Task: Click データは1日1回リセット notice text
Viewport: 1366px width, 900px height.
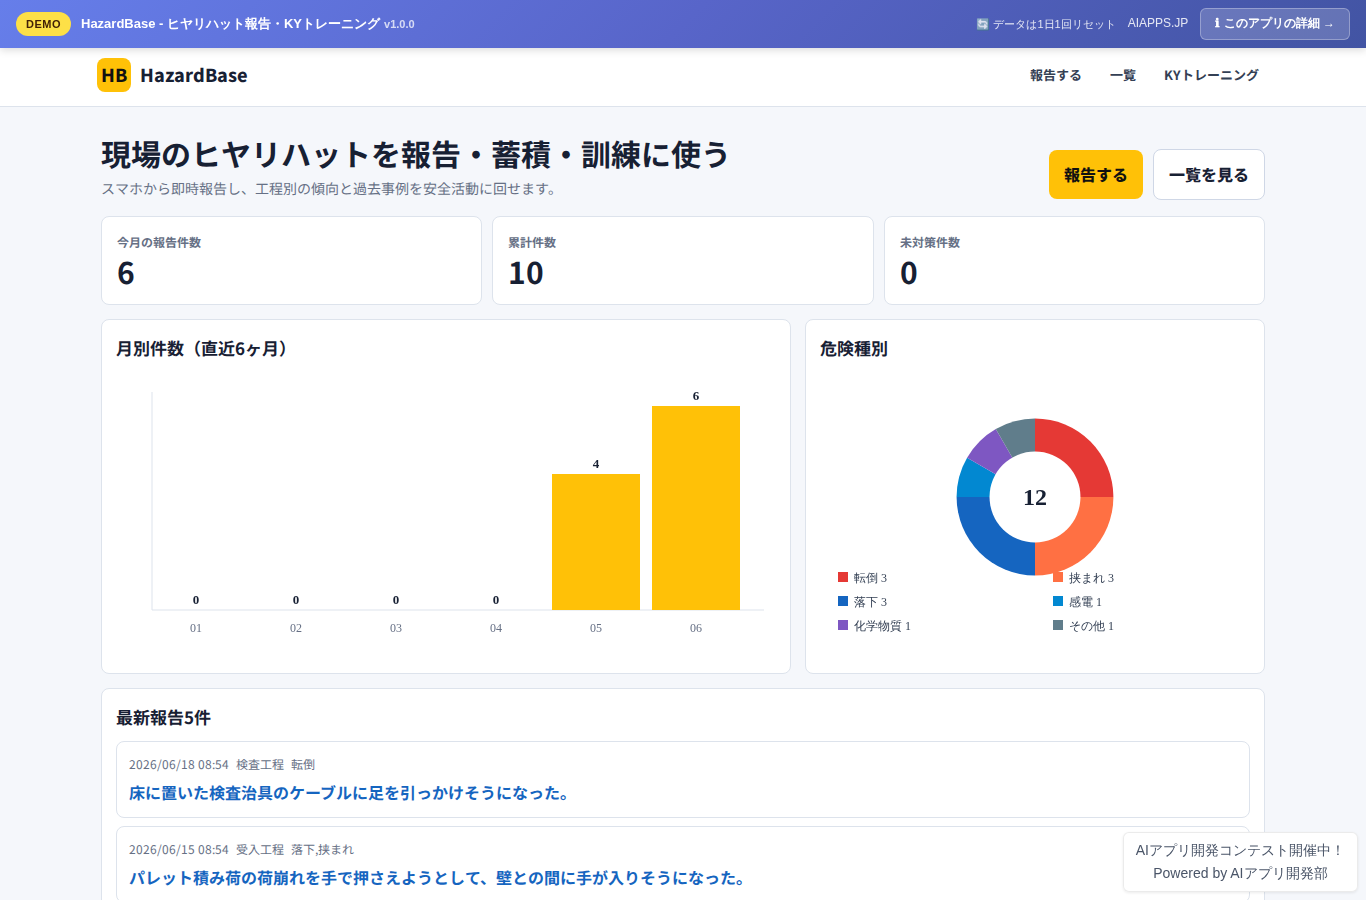Action: [x=1053, y=24]
